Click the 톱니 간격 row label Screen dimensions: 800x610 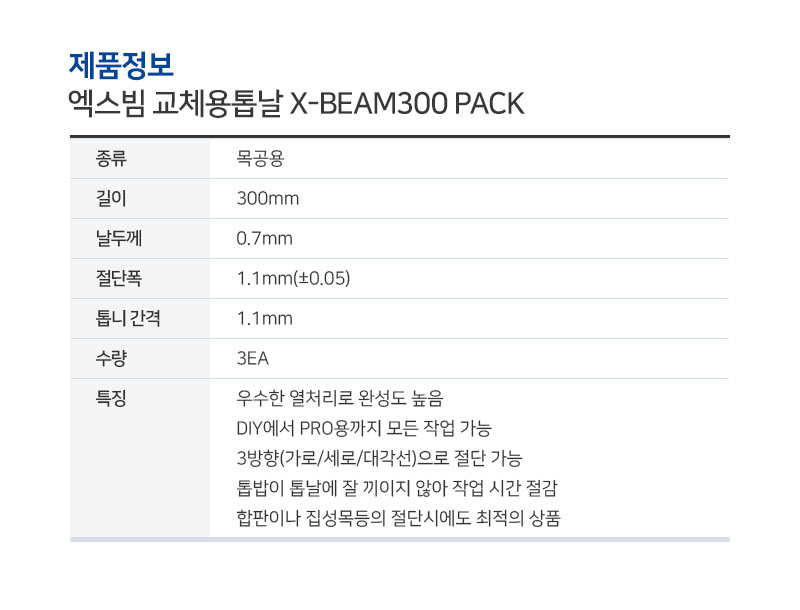tap(128, 318)
